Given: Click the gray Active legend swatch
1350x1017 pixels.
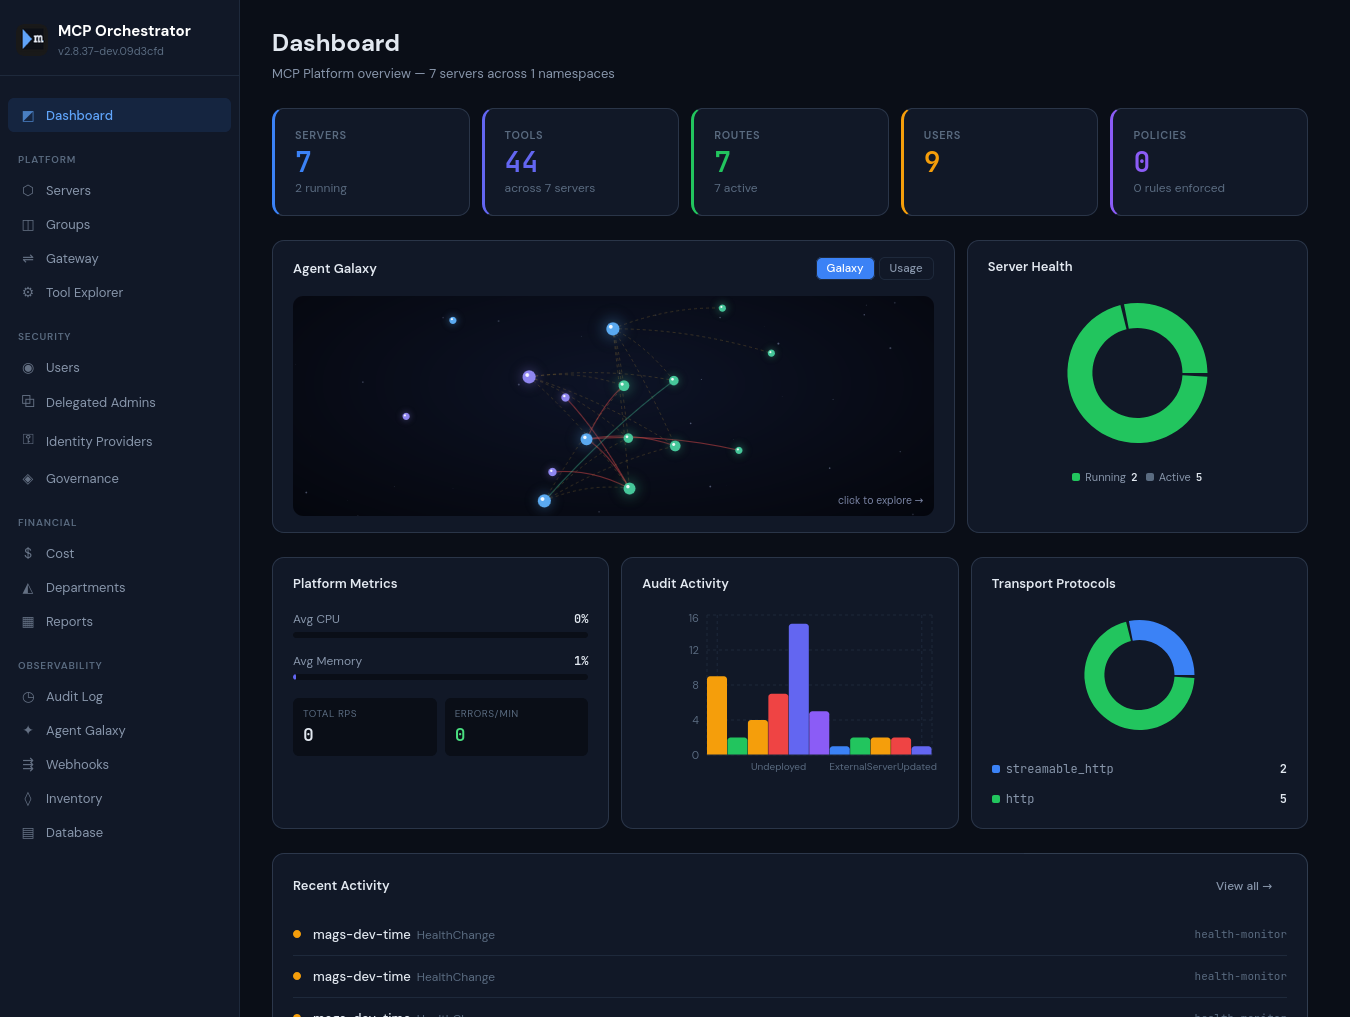Looking at the screenshot, I should (1150, 478).
